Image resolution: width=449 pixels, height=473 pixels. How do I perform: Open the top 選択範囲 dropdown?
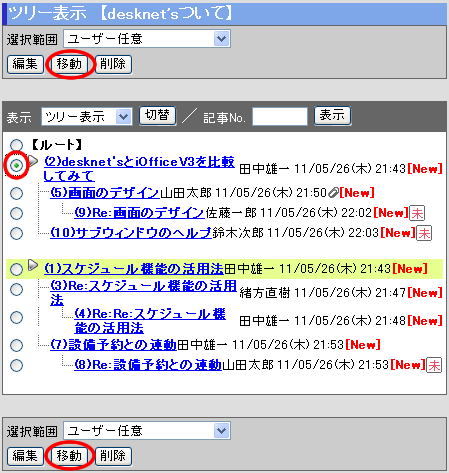[x=147, y=39]
